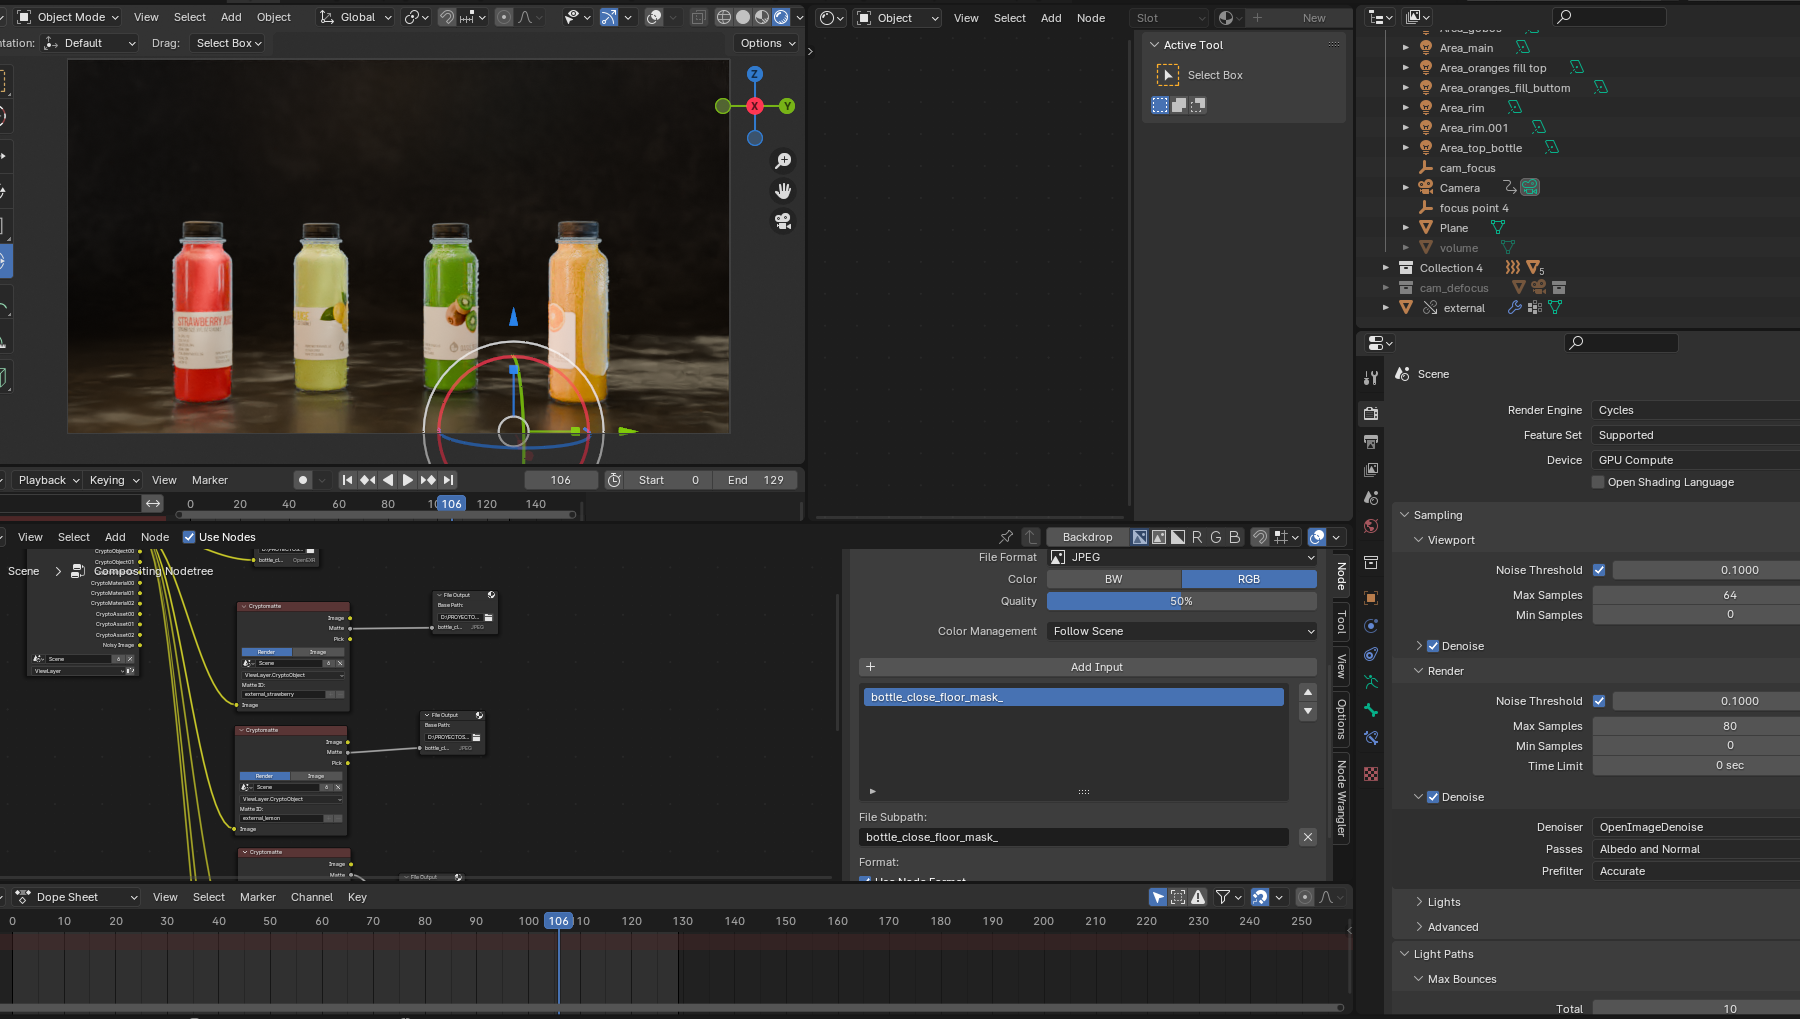
Task: Toggle Only Show Selected in Dope Sheet
Action: click(x=1158, y=897)
